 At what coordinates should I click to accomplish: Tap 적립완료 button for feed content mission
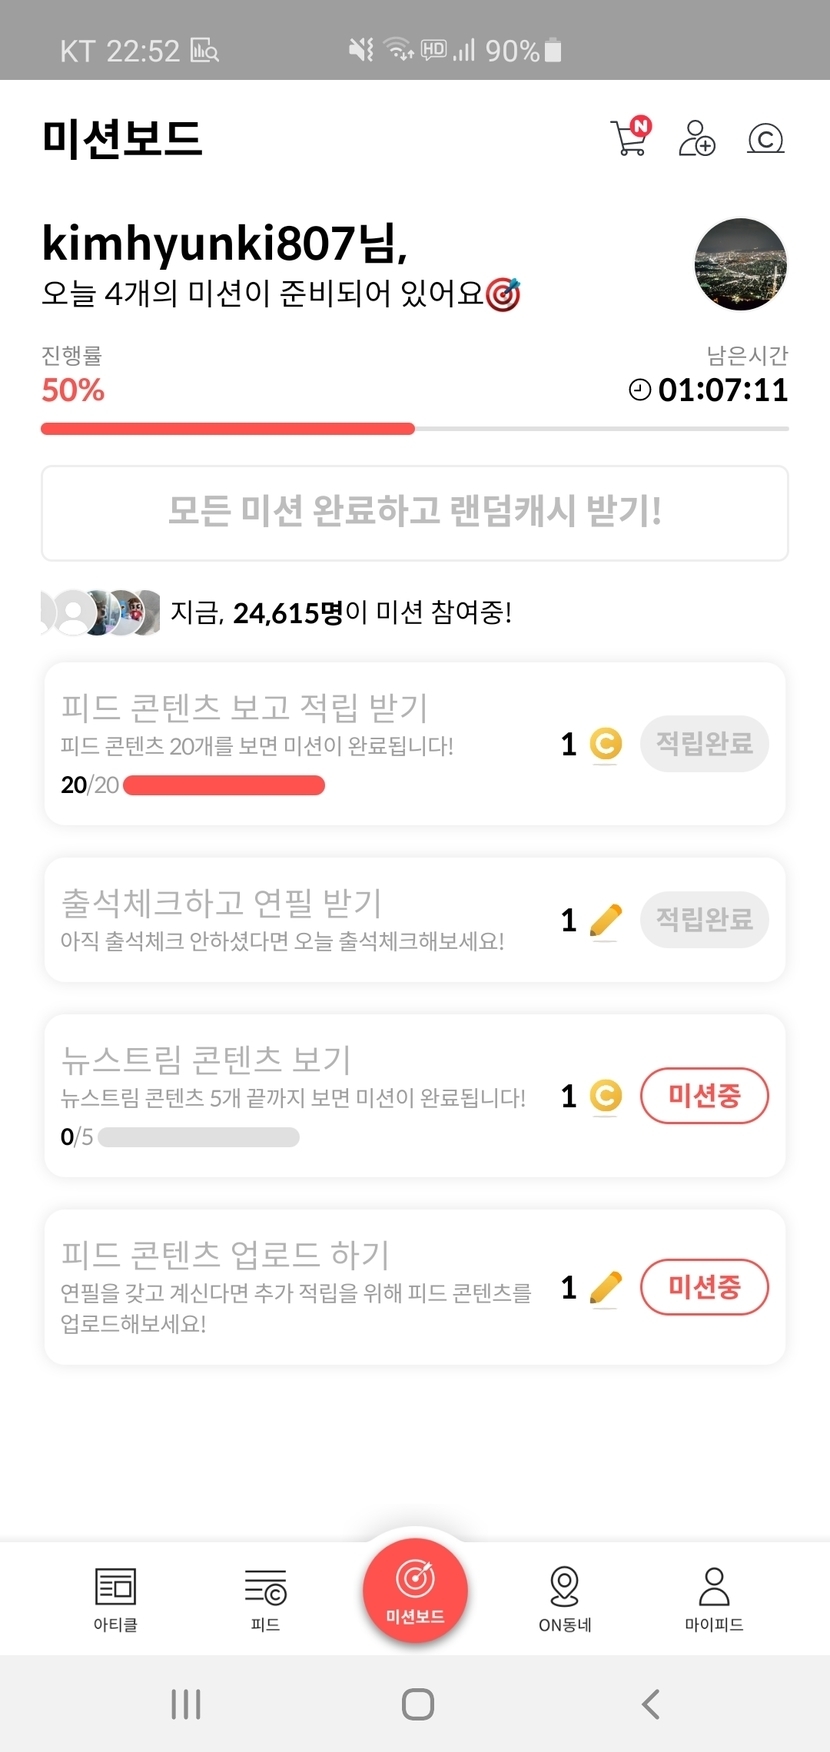tap(704, 743)
